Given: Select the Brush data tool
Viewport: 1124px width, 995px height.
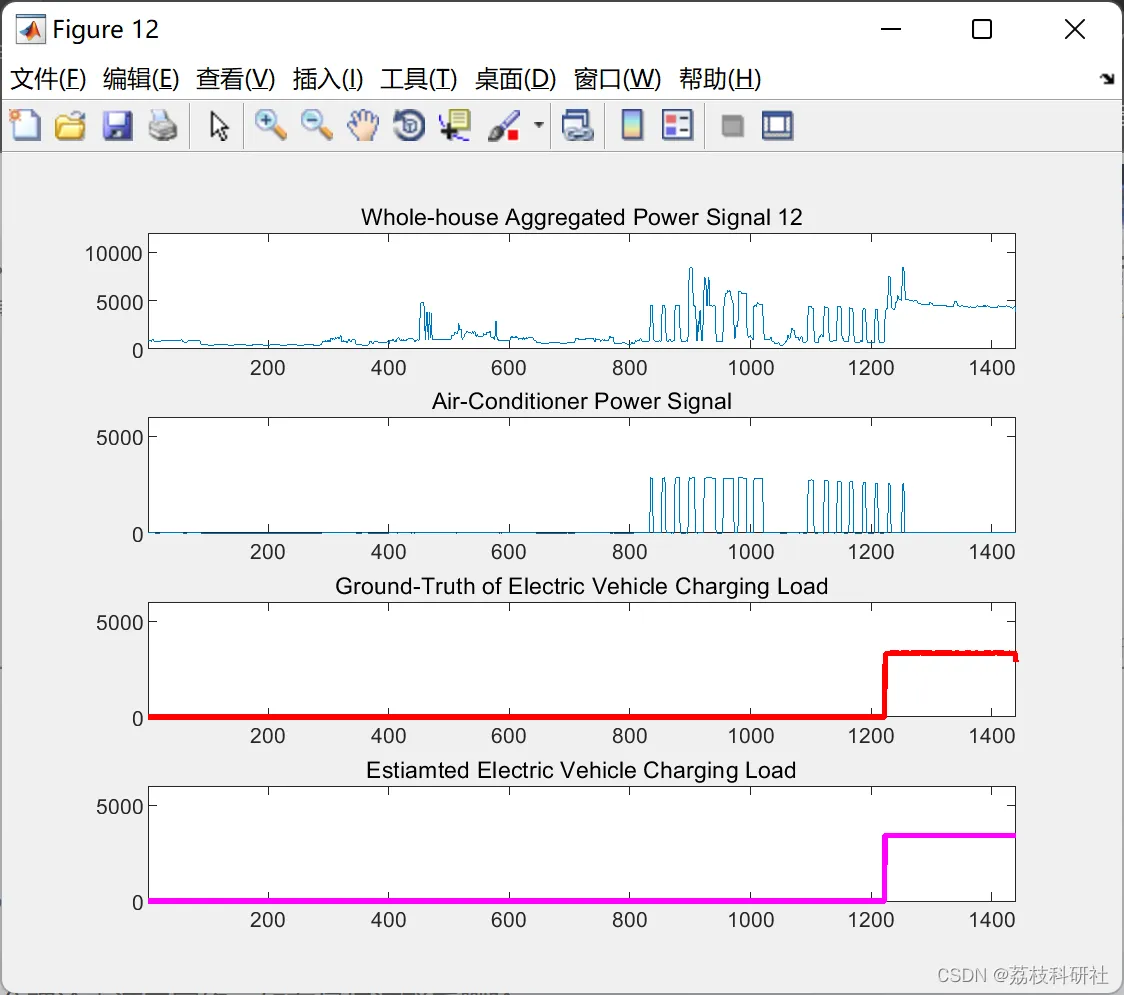Looking at the screenshot, I should click(504, 125).
